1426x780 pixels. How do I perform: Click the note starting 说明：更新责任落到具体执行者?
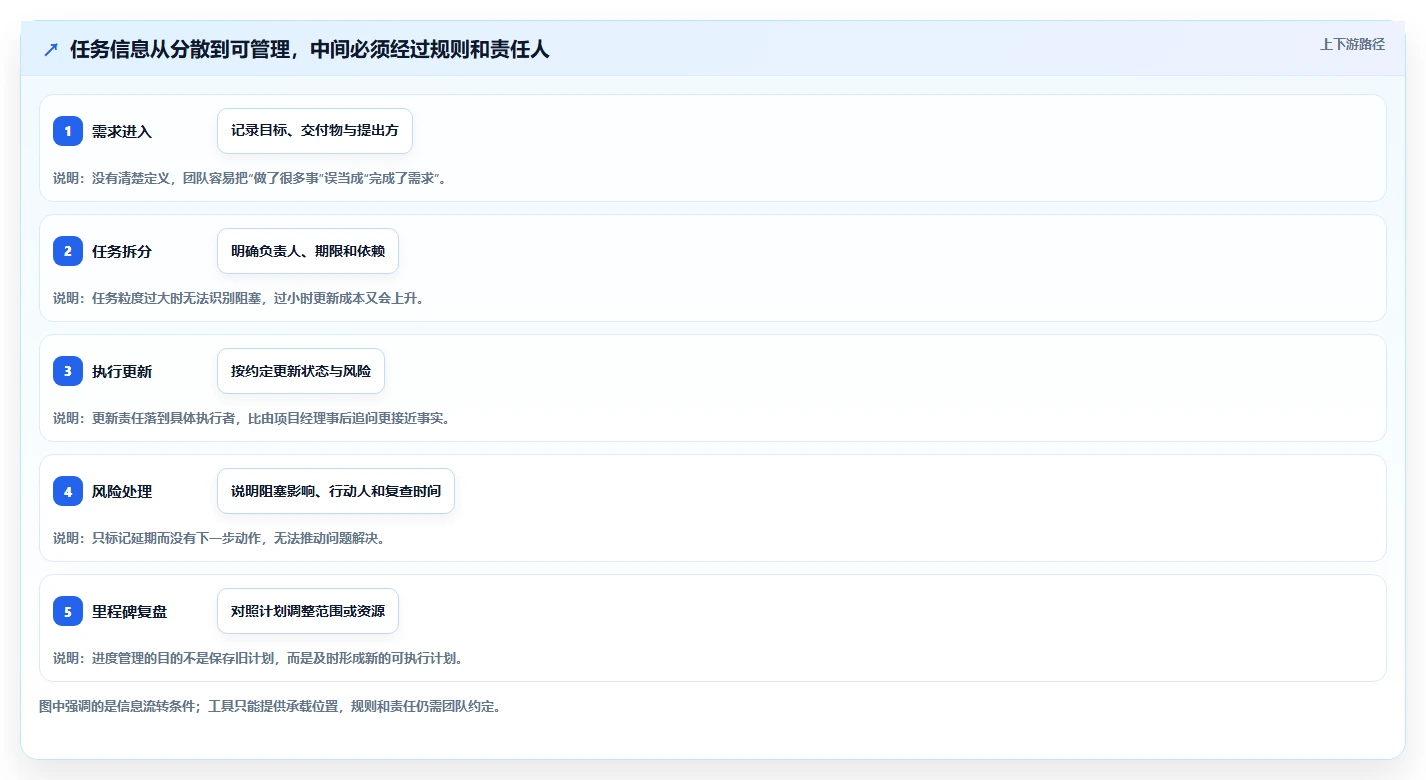tap(252, 418)
